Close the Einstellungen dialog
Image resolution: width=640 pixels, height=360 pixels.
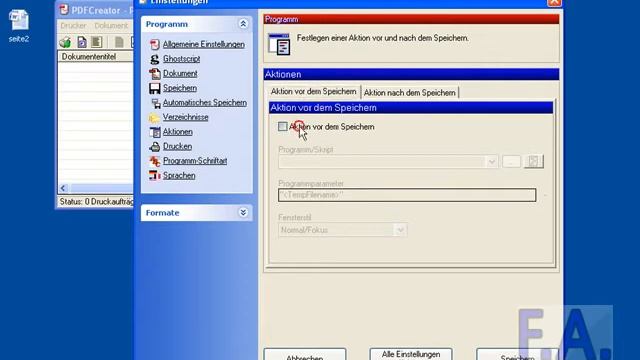tap(554, 2)
